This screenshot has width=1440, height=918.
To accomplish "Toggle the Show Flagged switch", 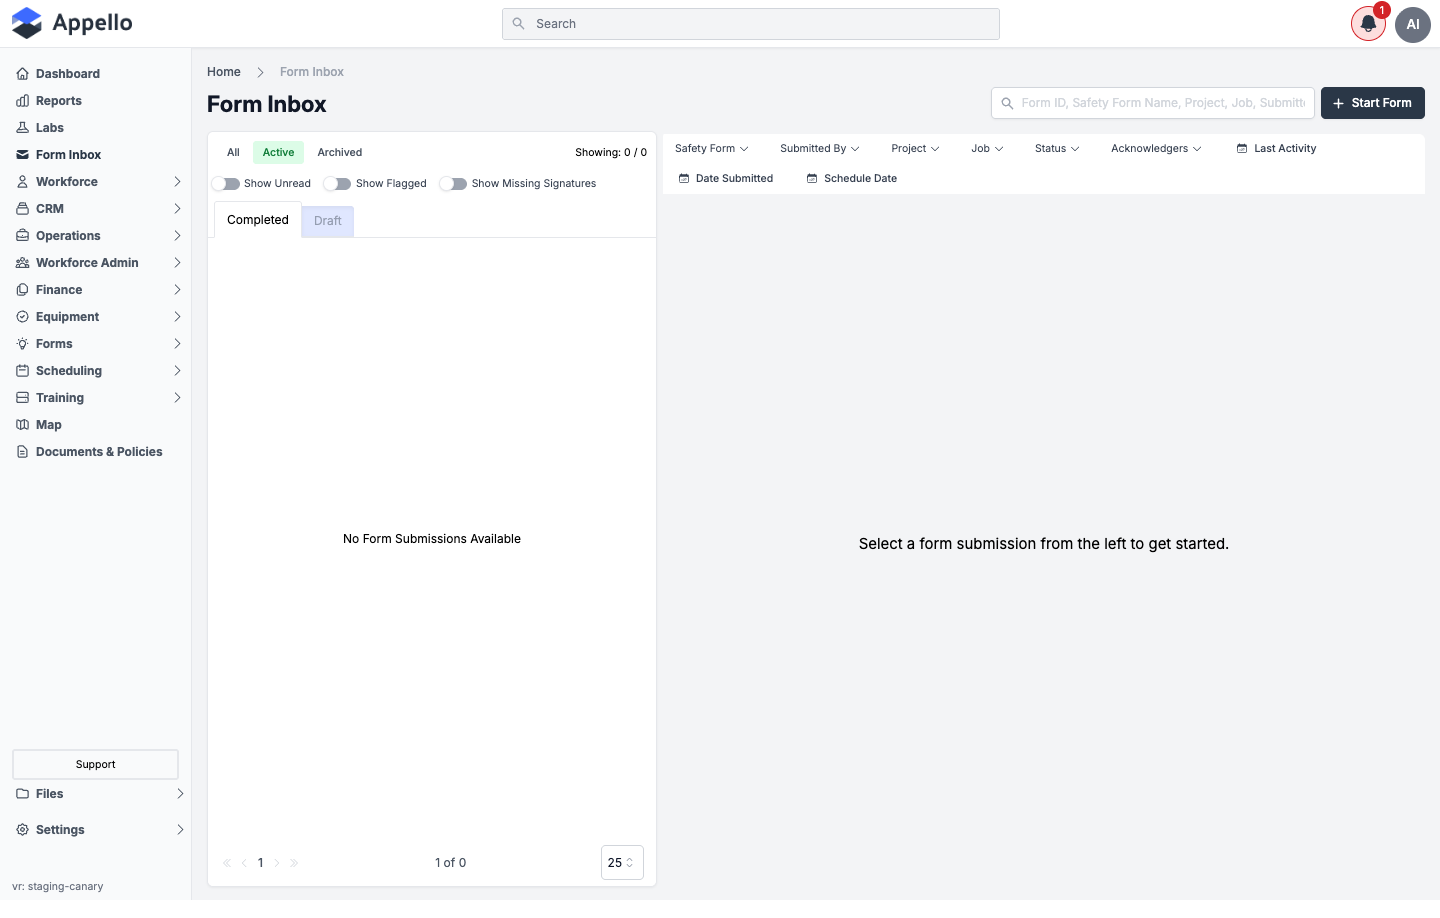I will (x=338, y=184).
